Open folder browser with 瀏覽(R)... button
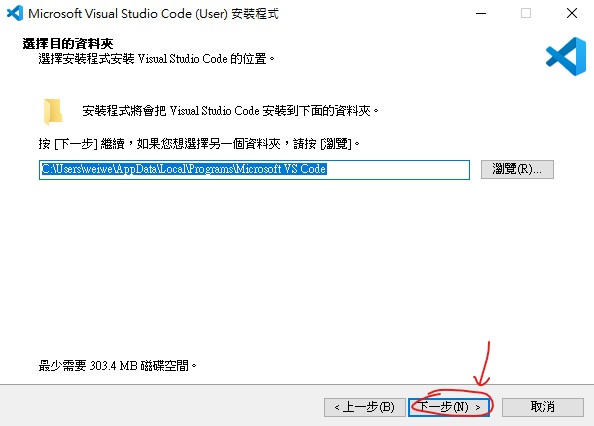The height and width of the screenshot is (426, 594). (517, 169)
